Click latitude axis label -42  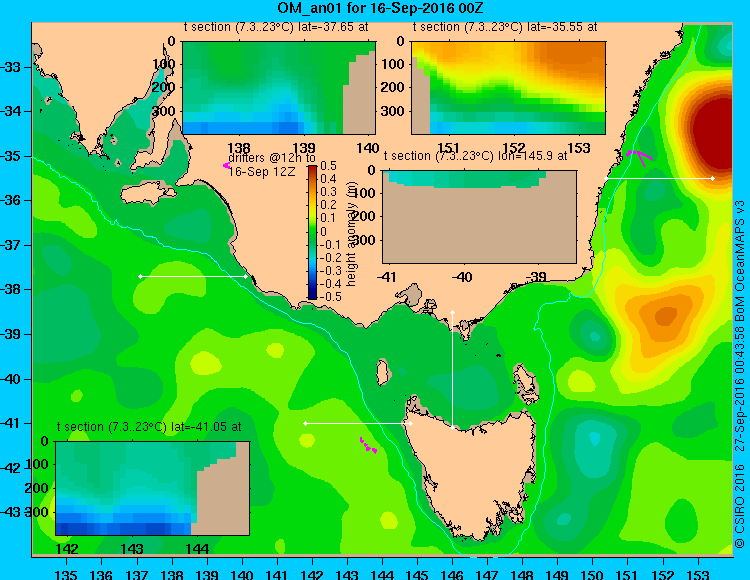pyautogui.click(x=11, y=468)
